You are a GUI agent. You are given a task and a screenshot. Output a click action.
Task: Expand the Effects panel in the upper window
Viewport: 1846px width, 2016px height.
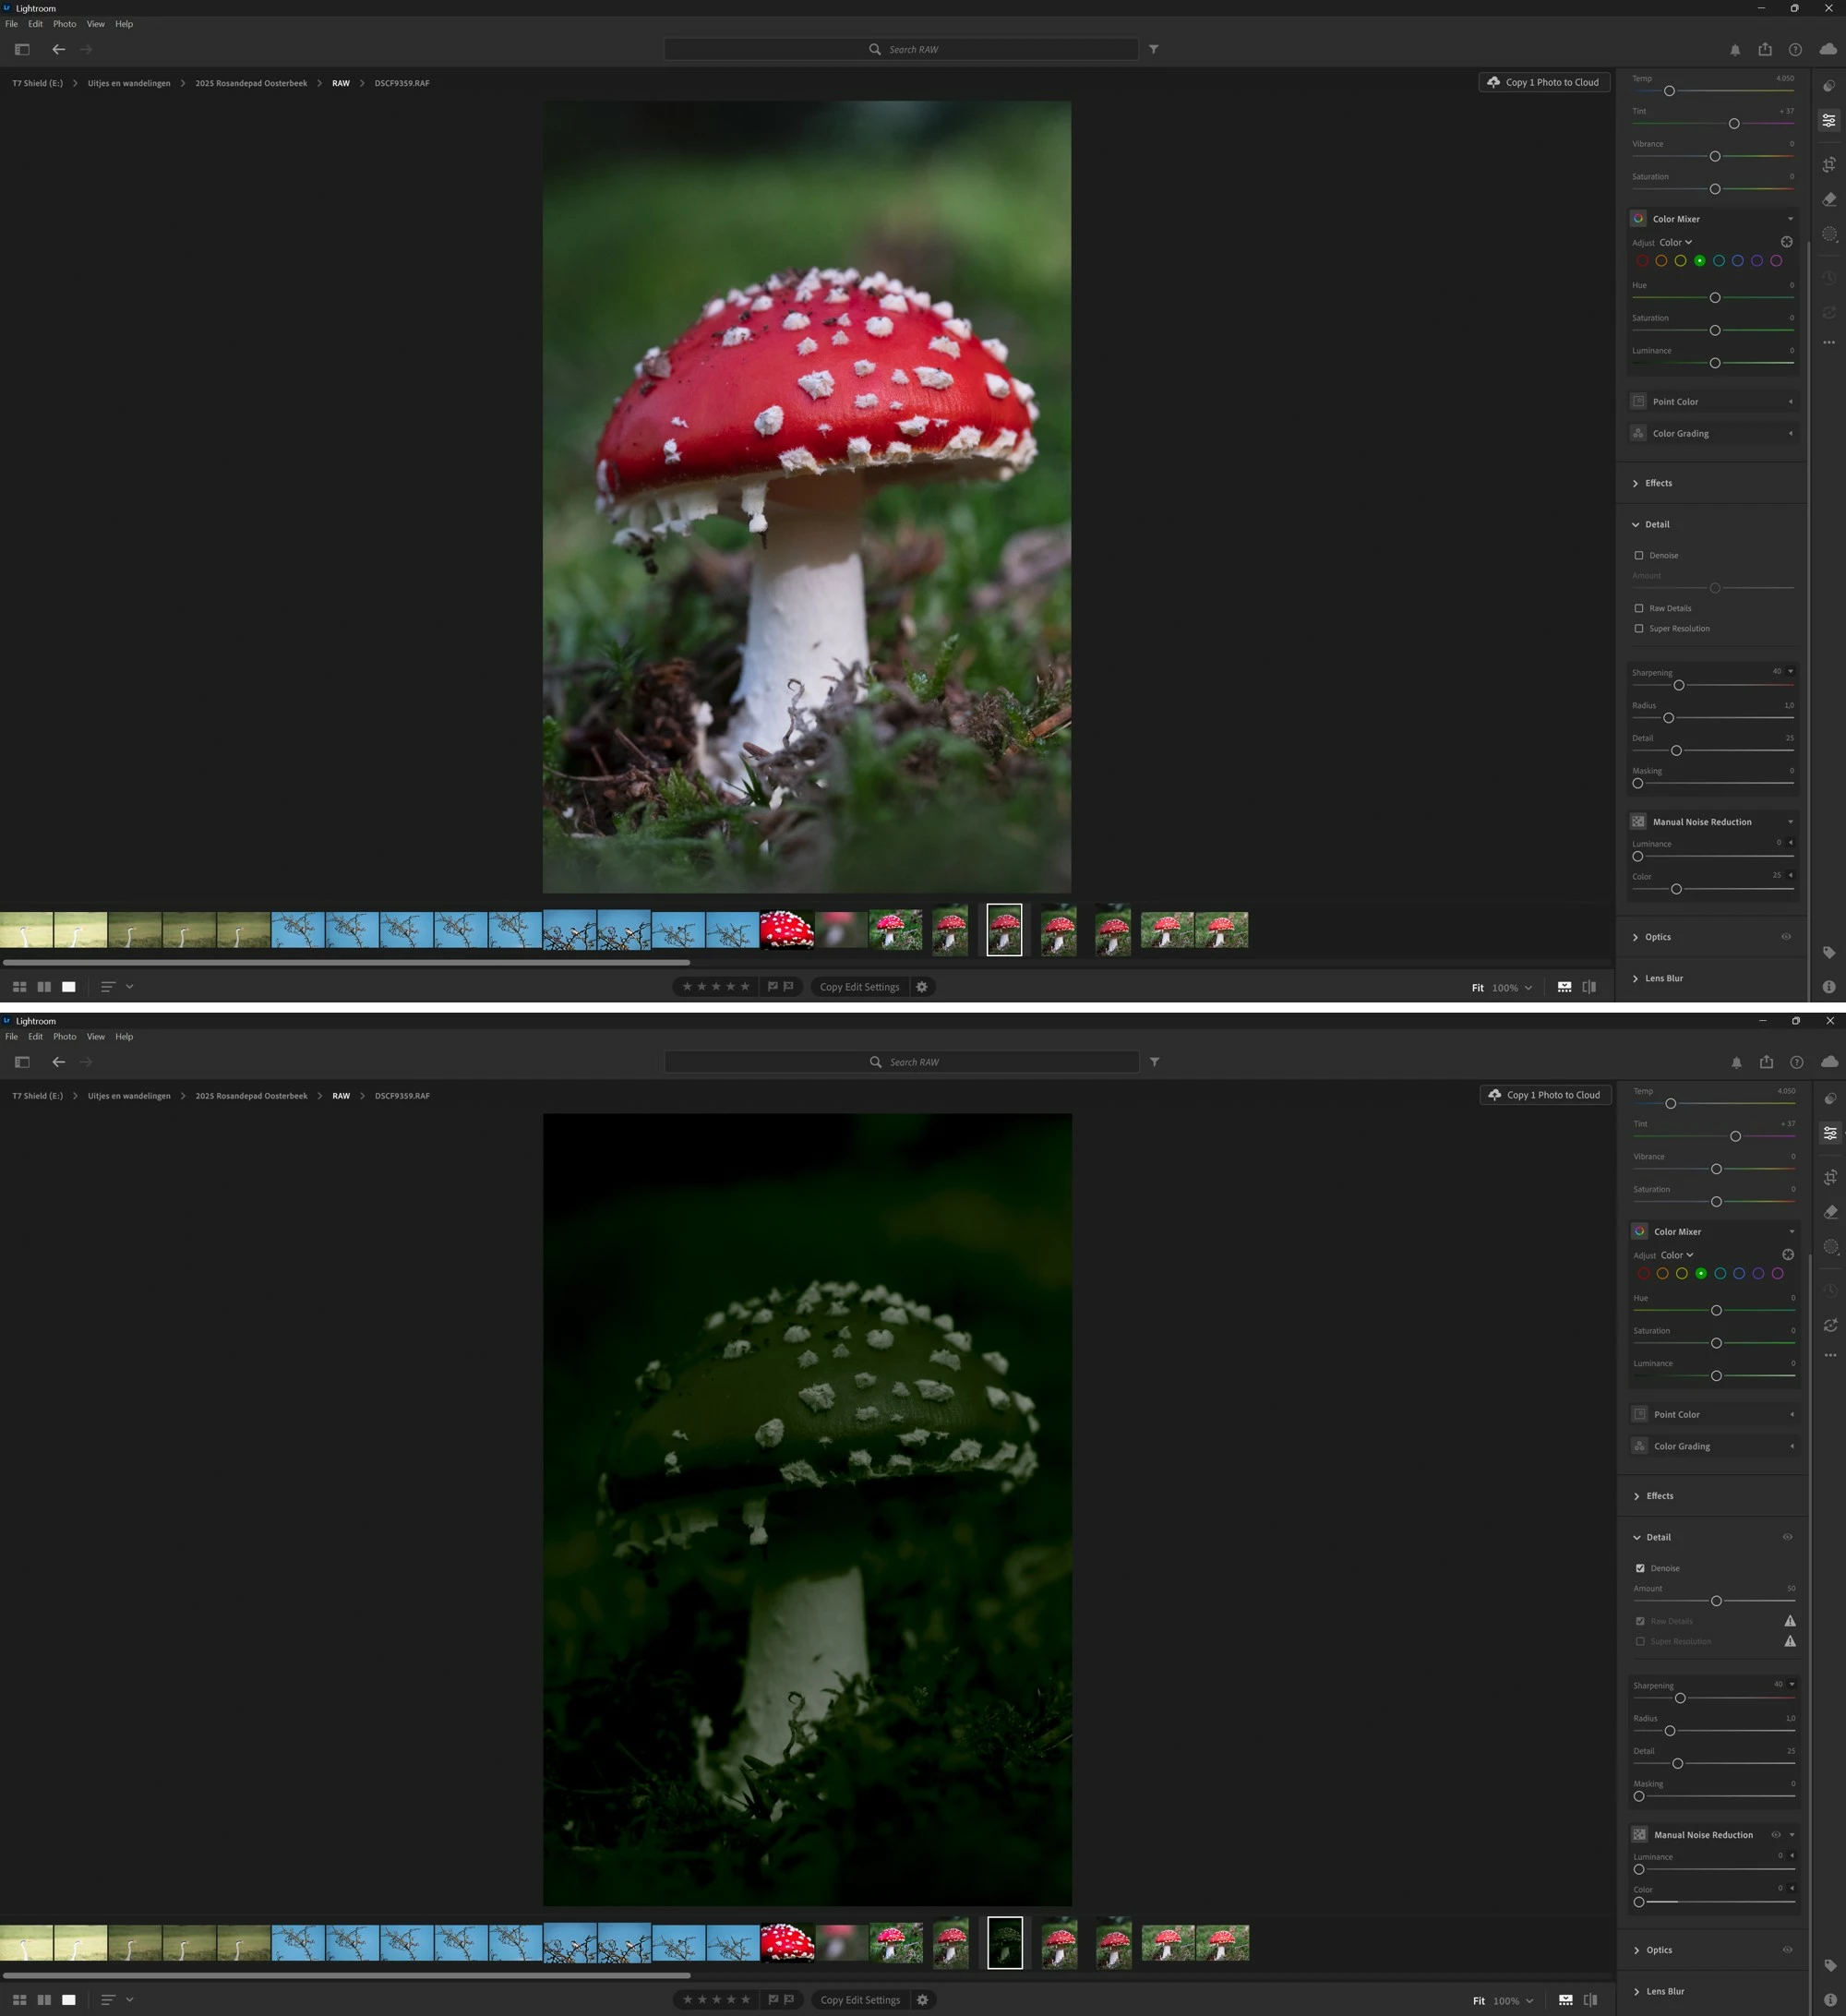pos(1657,483)
